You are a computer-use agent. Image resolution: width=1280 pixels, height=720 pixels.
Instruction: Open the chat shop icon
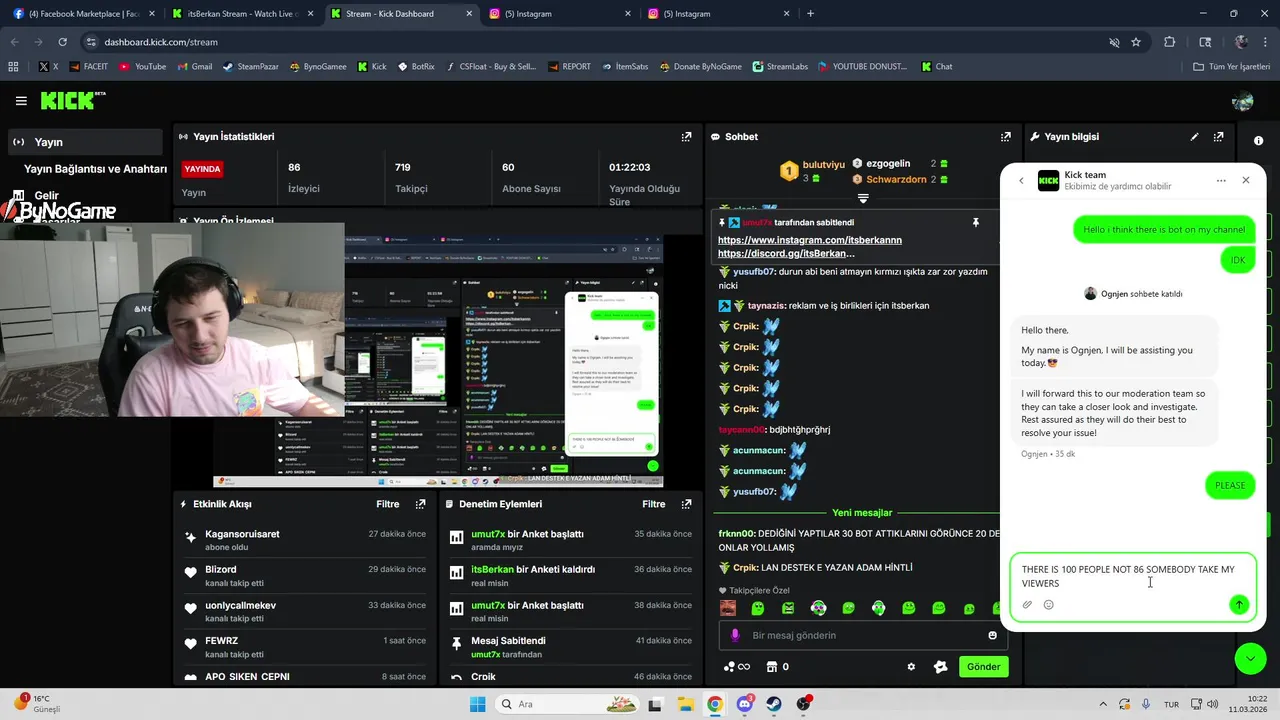[x=772, y=667]
